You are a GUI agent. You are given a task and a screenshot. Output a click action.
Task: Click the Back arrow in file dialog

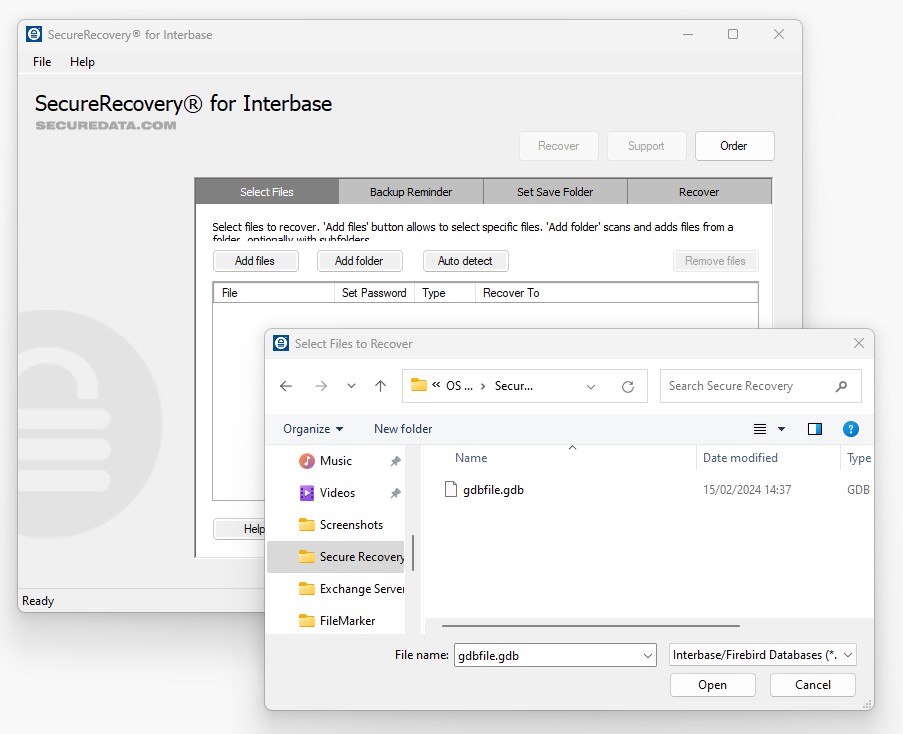point(286,386)
